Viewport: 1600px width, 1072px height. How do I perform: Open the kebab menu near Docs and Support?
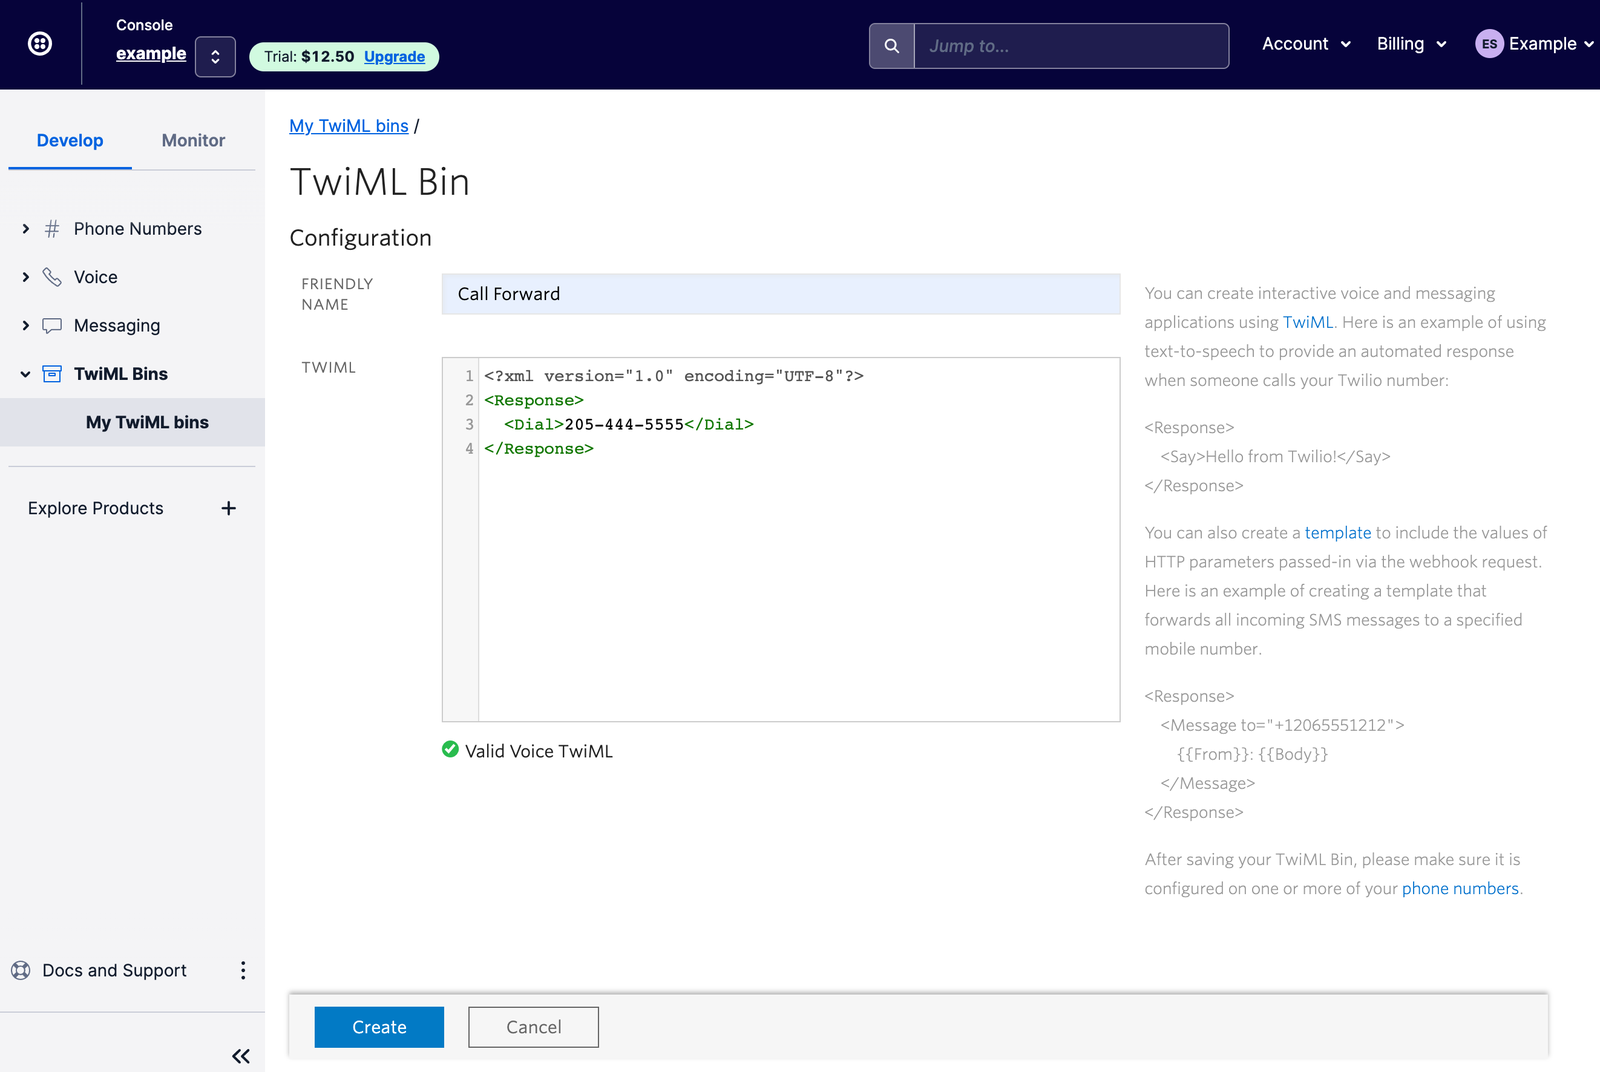(243, 970)
